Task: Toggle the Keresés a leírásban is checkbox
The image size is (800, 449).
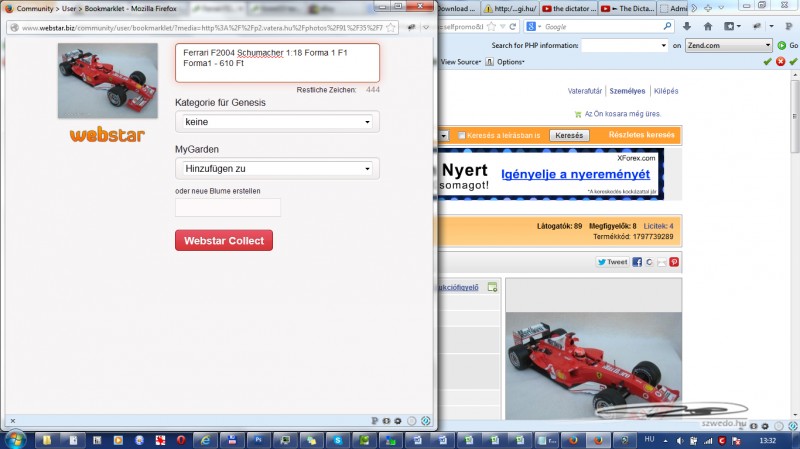Action: (x=461, y=135)
